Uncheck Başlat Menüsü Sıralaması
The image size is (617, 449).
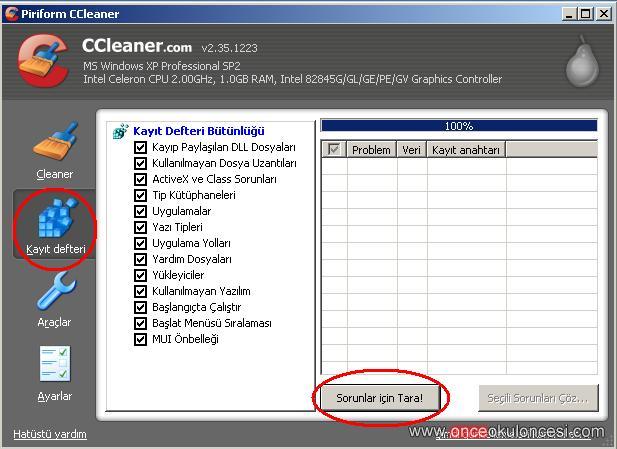[x=140, y=323]
